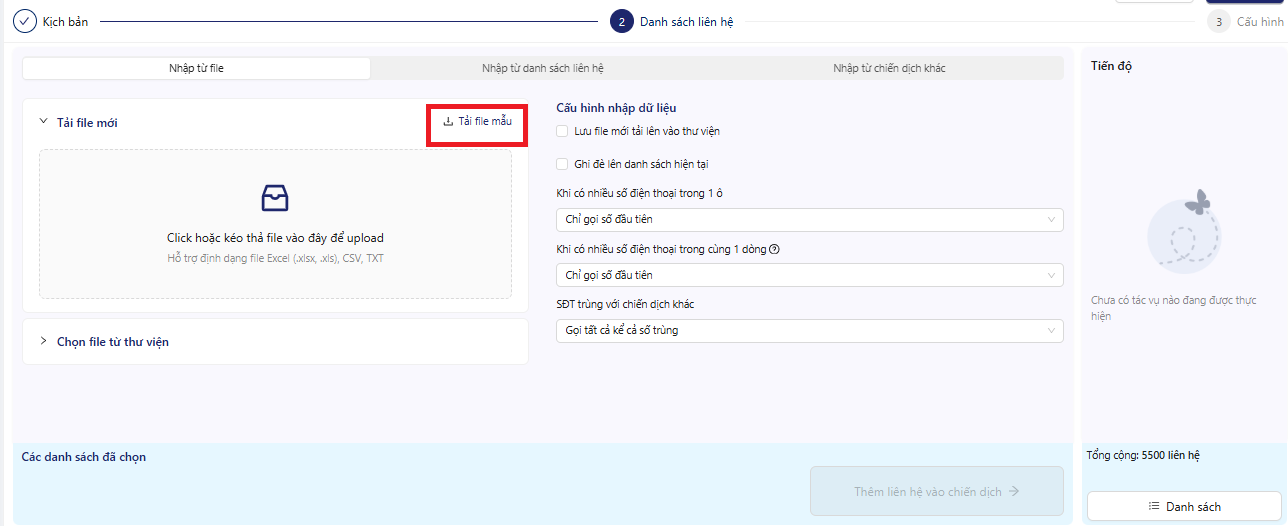
Task: Go to Kịch bản step label
Action: pyautogui.click(x=66, y=21)
